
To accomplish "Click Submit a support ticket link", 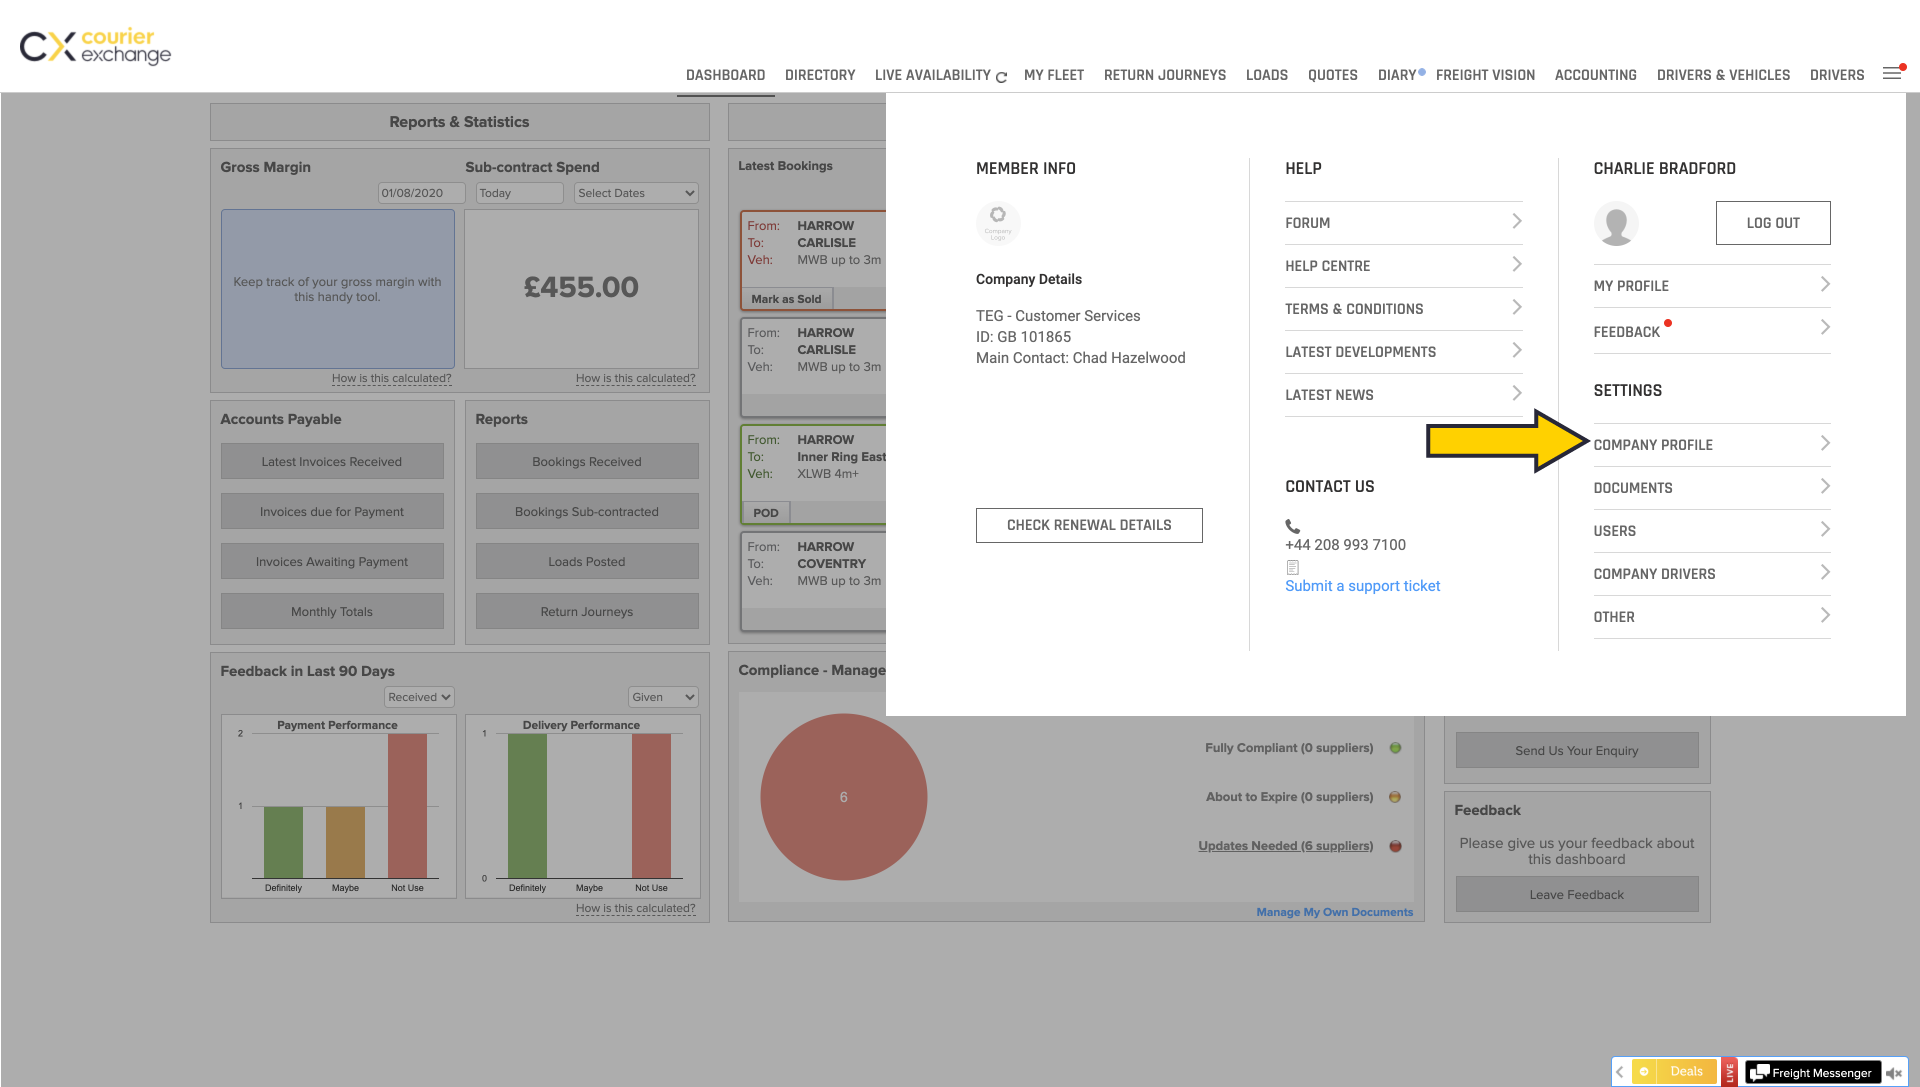I will 1362,586.
